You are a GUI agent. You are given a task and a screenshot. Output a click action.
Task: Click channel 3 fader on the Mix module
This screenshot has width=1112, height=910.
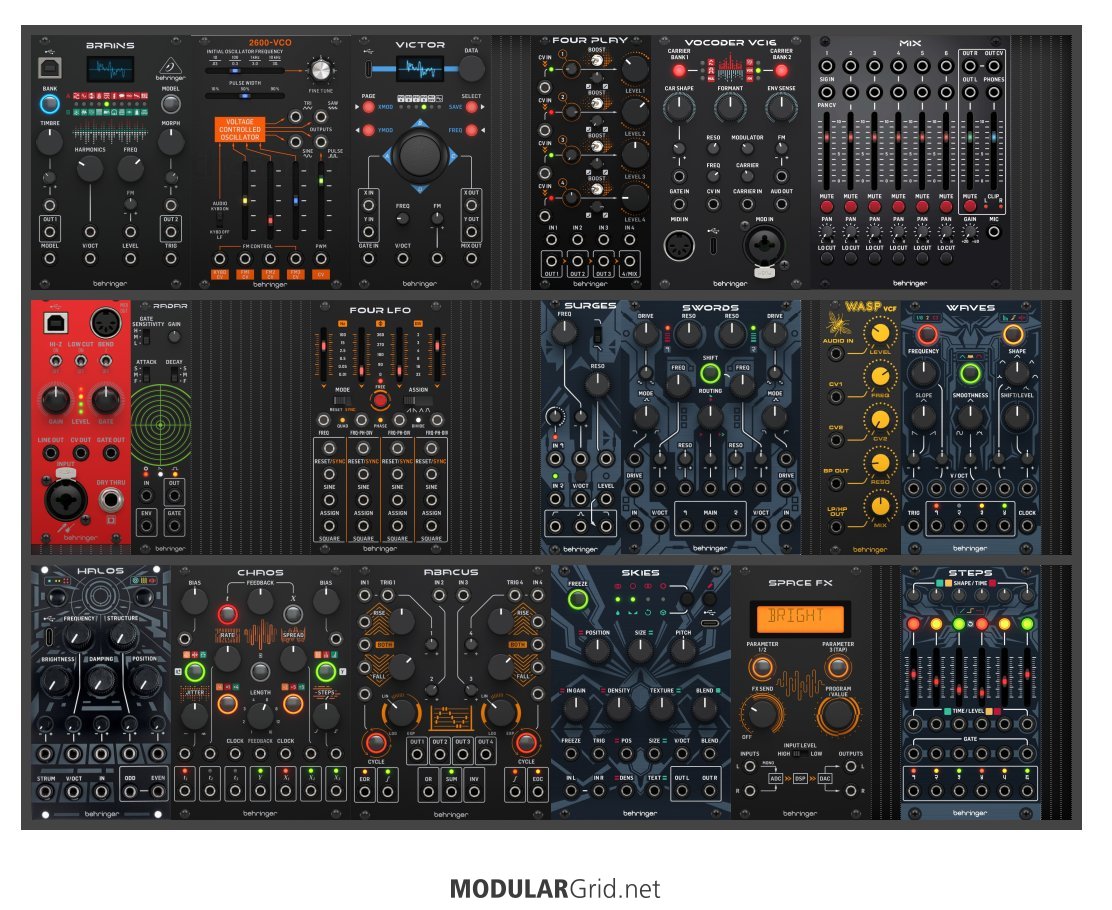click(x=874, y=138)
